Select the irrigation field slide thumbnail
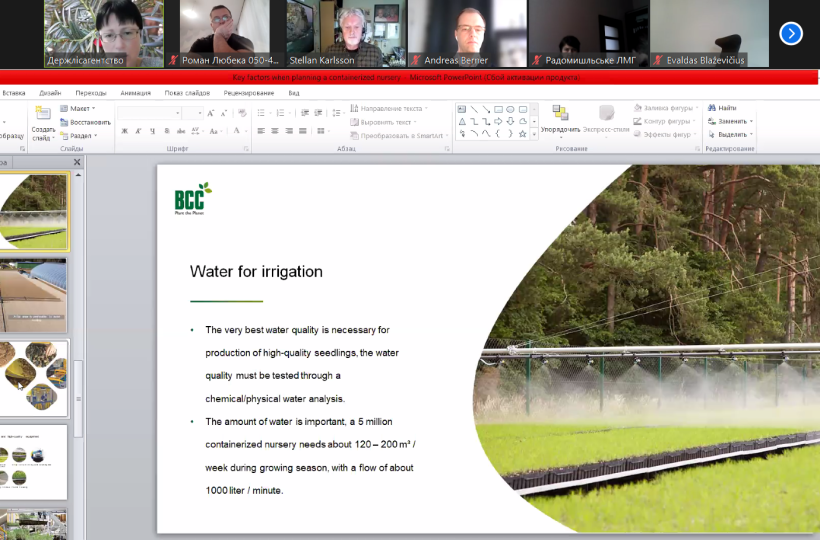 click(x=33, y=211)
